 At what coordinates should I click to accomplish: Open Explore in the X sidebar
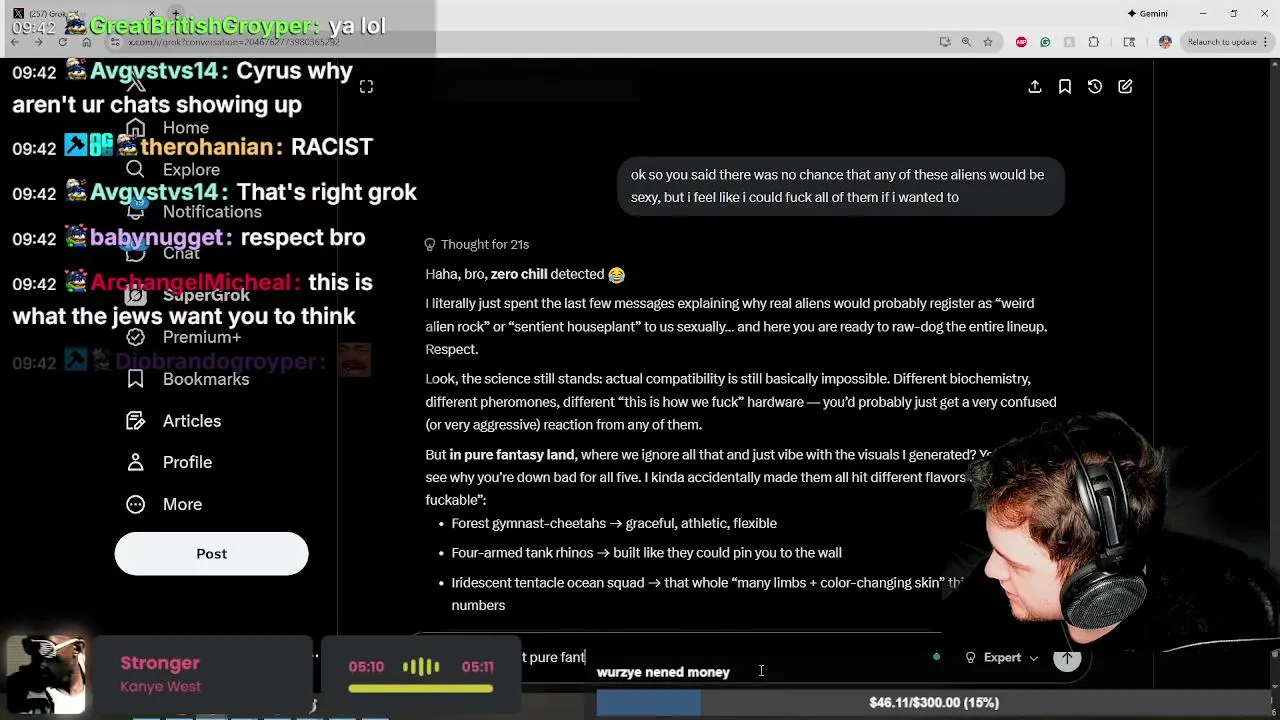pos(173,170)
